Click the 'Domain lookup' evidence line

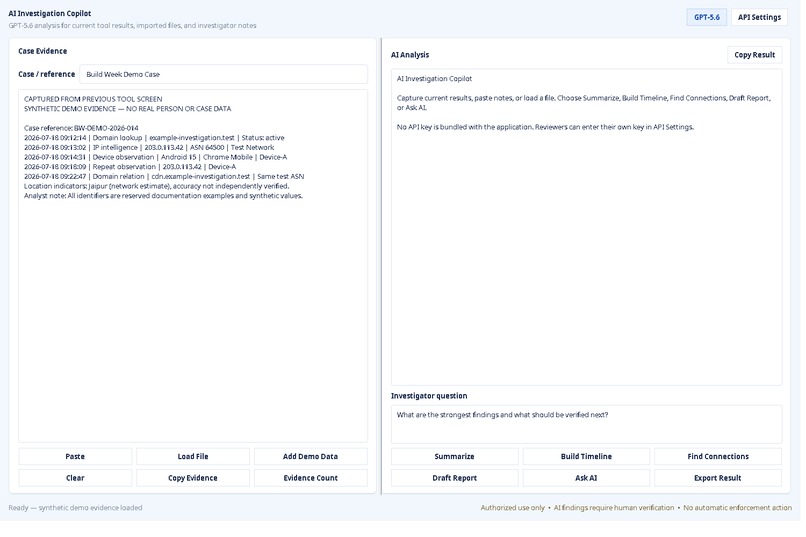(x=154, y=138)
